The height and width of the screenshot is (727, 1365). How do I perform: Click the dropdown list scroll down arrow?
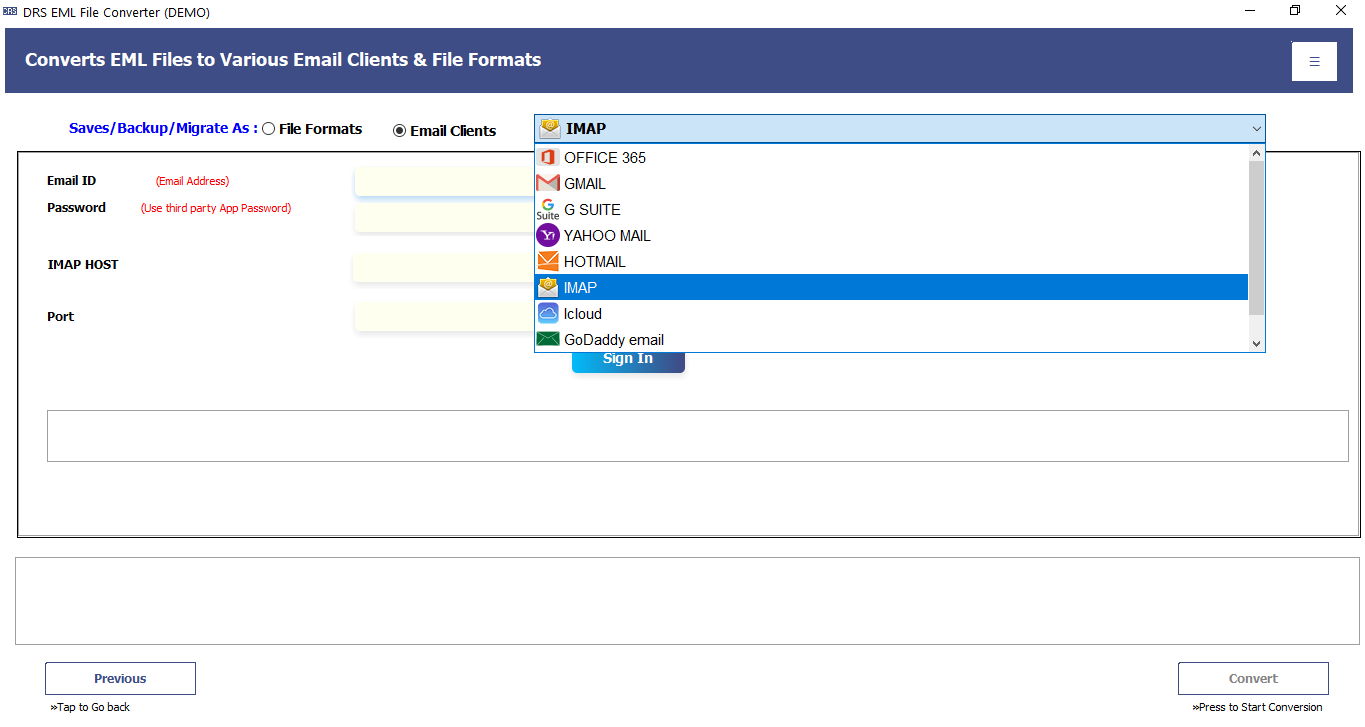[x=1257, y=343]
